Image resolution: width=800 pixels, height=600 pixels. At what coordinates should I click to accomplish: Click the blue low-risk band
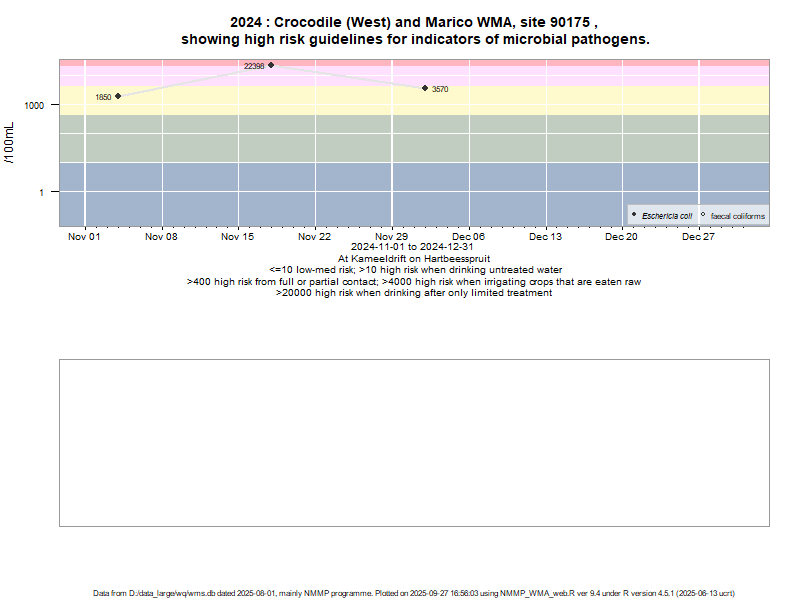(x=400, y=195)
